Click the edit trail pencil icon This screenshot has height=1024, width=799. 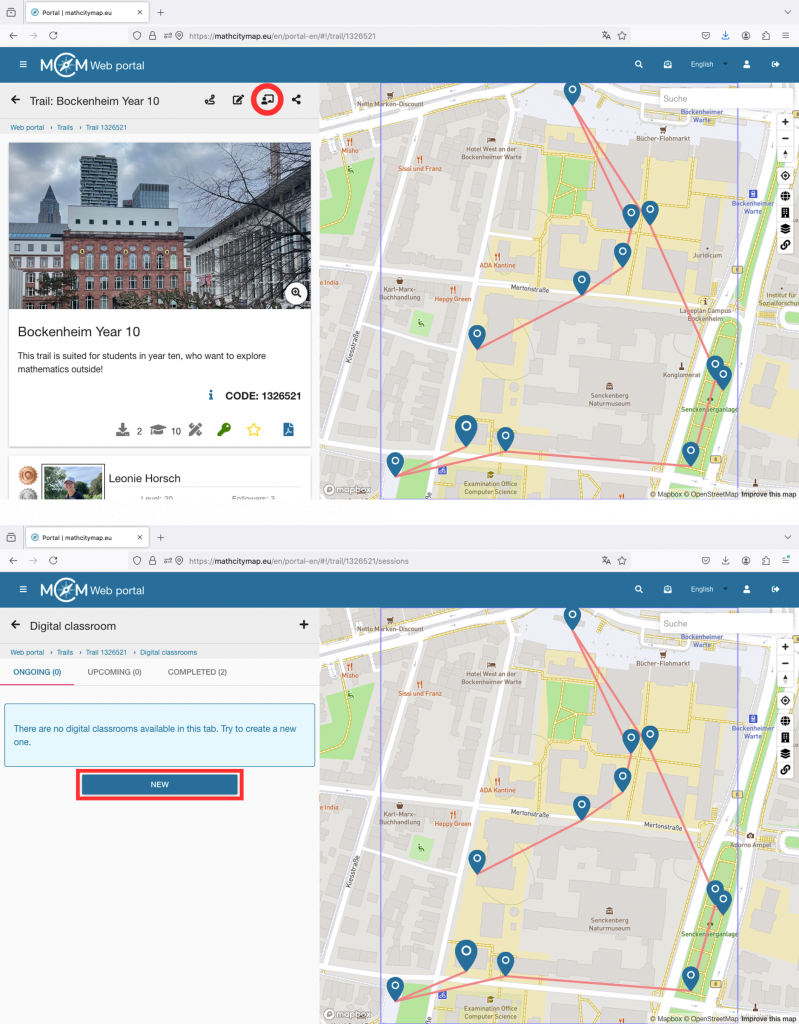pyautogui.click(x=238, y=100)
